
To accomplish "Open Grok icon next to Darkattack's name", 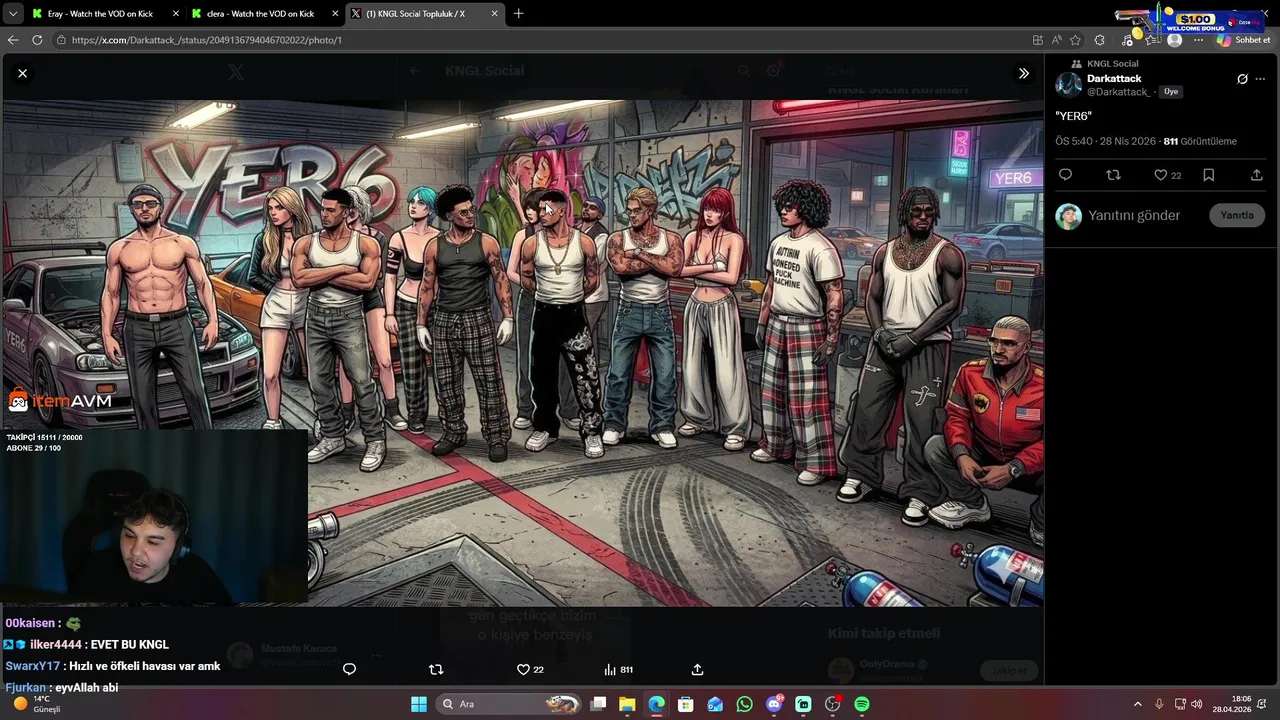I will click(1242, 79).
